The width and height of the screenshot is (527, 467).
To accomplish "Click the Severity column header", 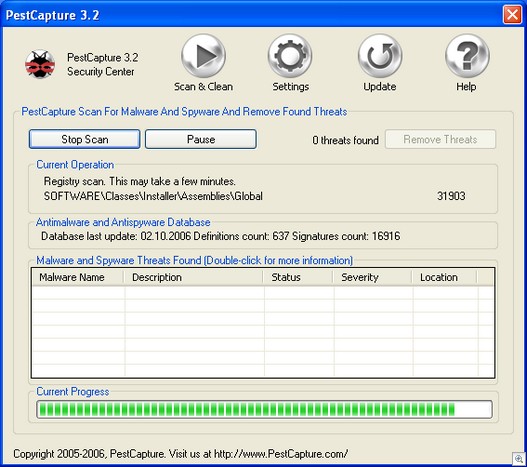I will (x=372, y=277).
